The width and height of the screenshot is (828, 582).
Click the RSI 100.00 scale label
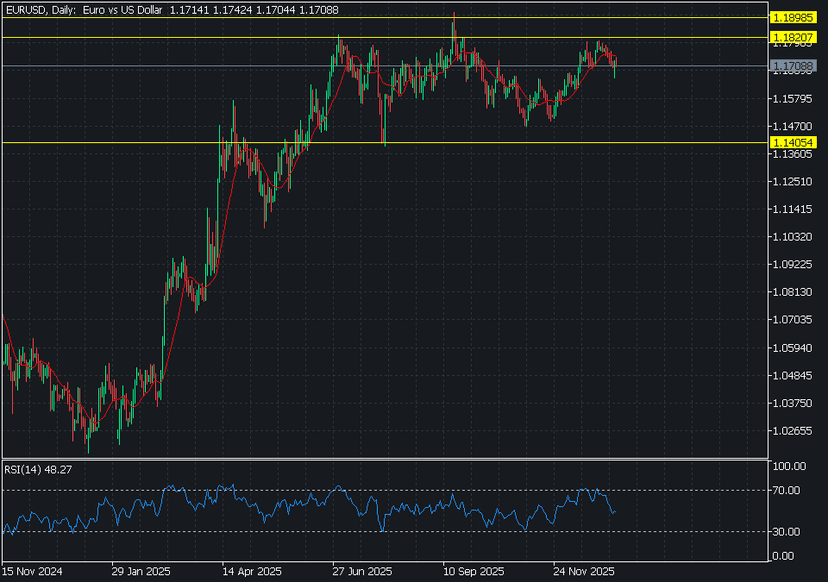point(789,466)
